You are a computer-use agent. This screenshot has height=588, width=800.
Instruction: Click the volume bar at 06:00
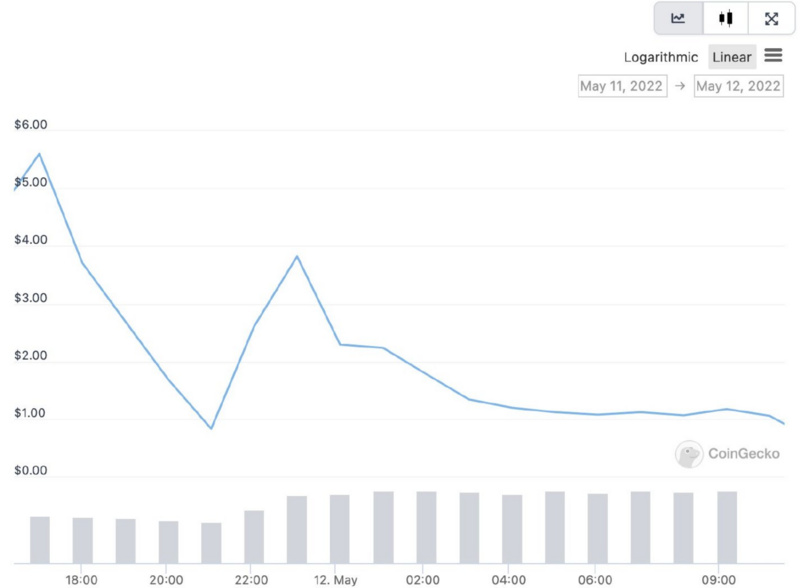[x=598, y=528]
